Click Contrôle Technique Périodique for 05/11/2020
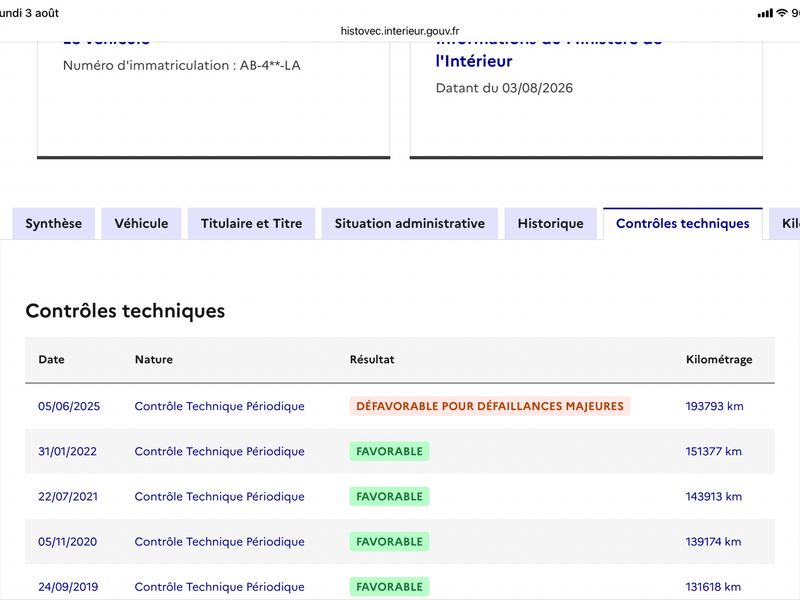Screen dimensions: 800x600 219,542
